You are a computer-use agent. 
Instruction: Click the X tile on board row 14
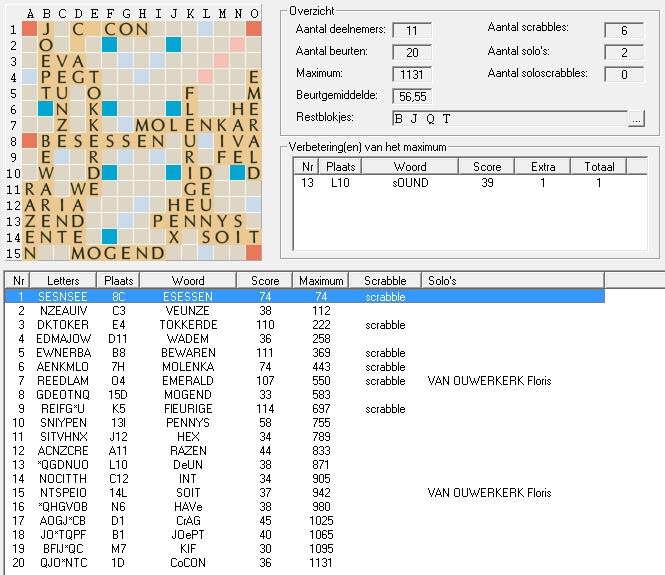(x=173, y=237)
